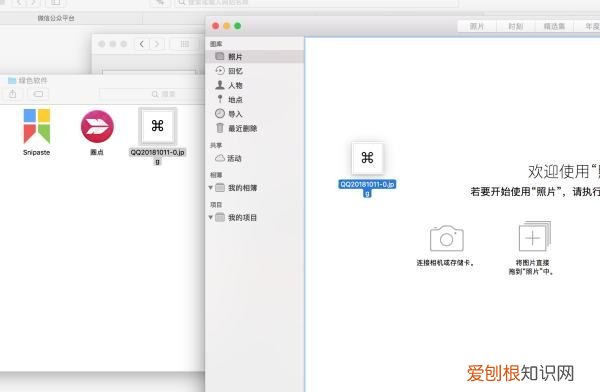Click the Tags button in the 绿色软件 Finder toolbar
Image resolution: width=600 pixels, height=392 pixels.
click(x=38, y=94)
